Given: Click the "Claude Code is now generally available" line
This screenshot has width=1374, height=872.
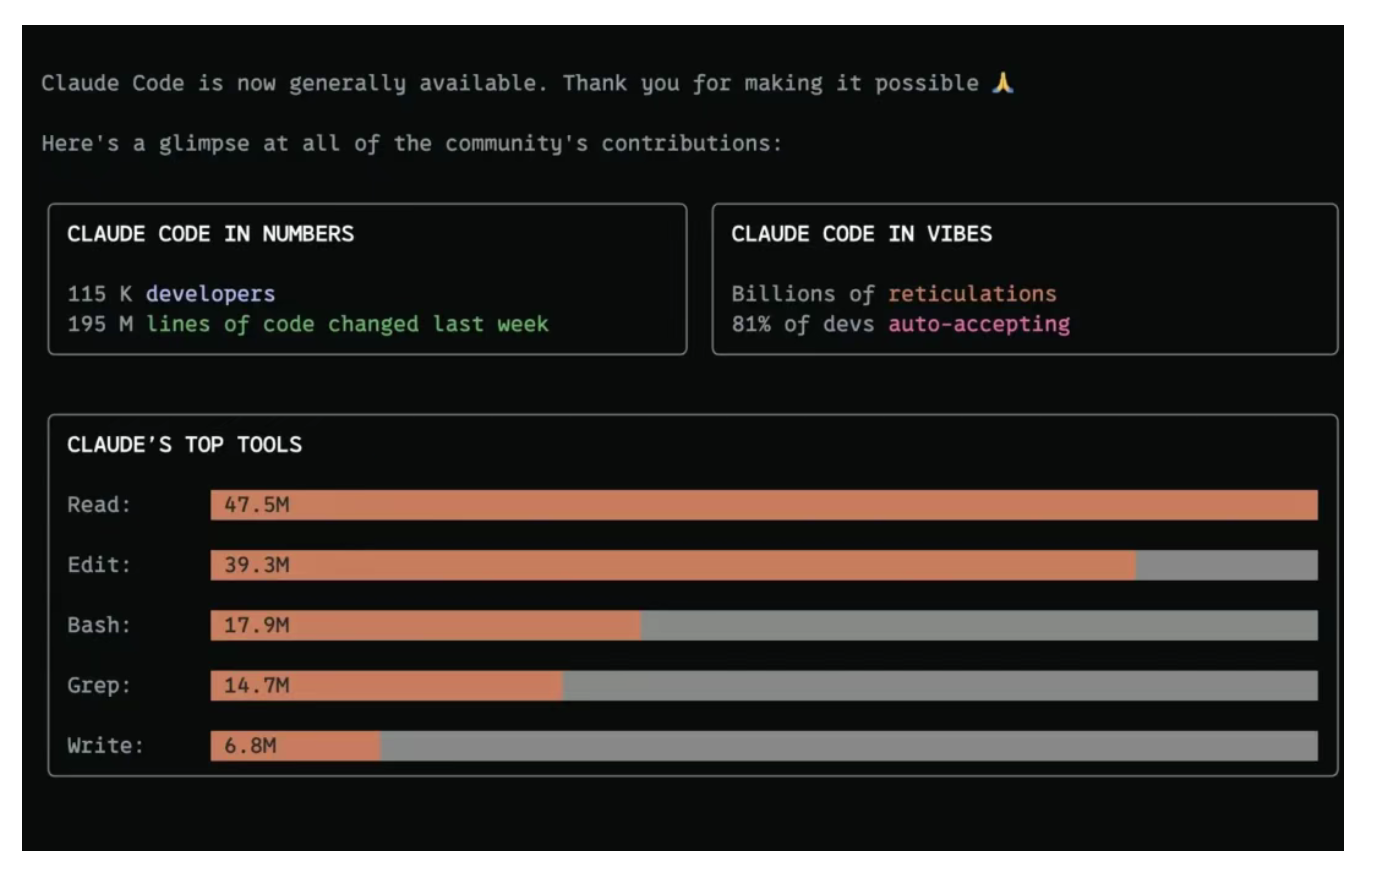Looking at the screenshot, I should [x=528, y=83].
